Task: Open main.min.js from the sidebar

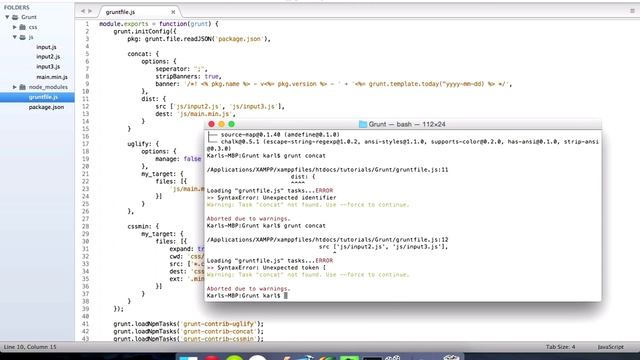Action: 52,77
